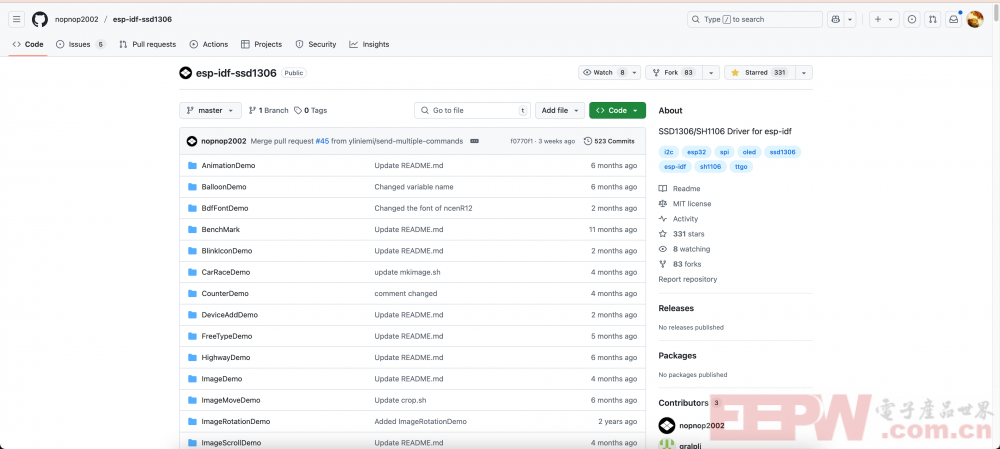Open the green Code dropdown

point(617,110)
